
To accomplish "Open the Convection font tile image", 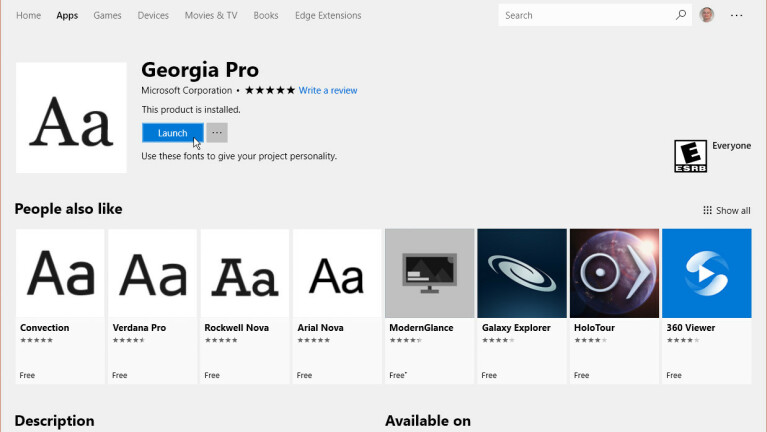I will pos(60,273).
